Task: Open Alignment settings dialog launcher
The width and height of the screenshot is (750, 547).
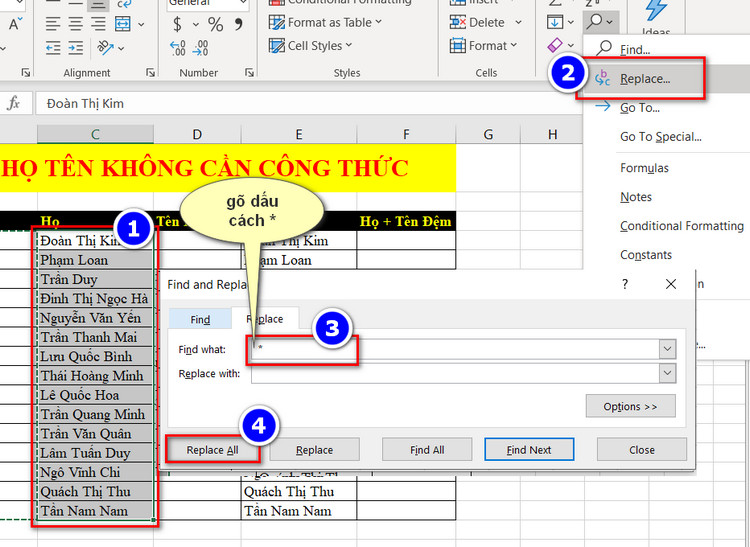Action: (x=150, y=73)
